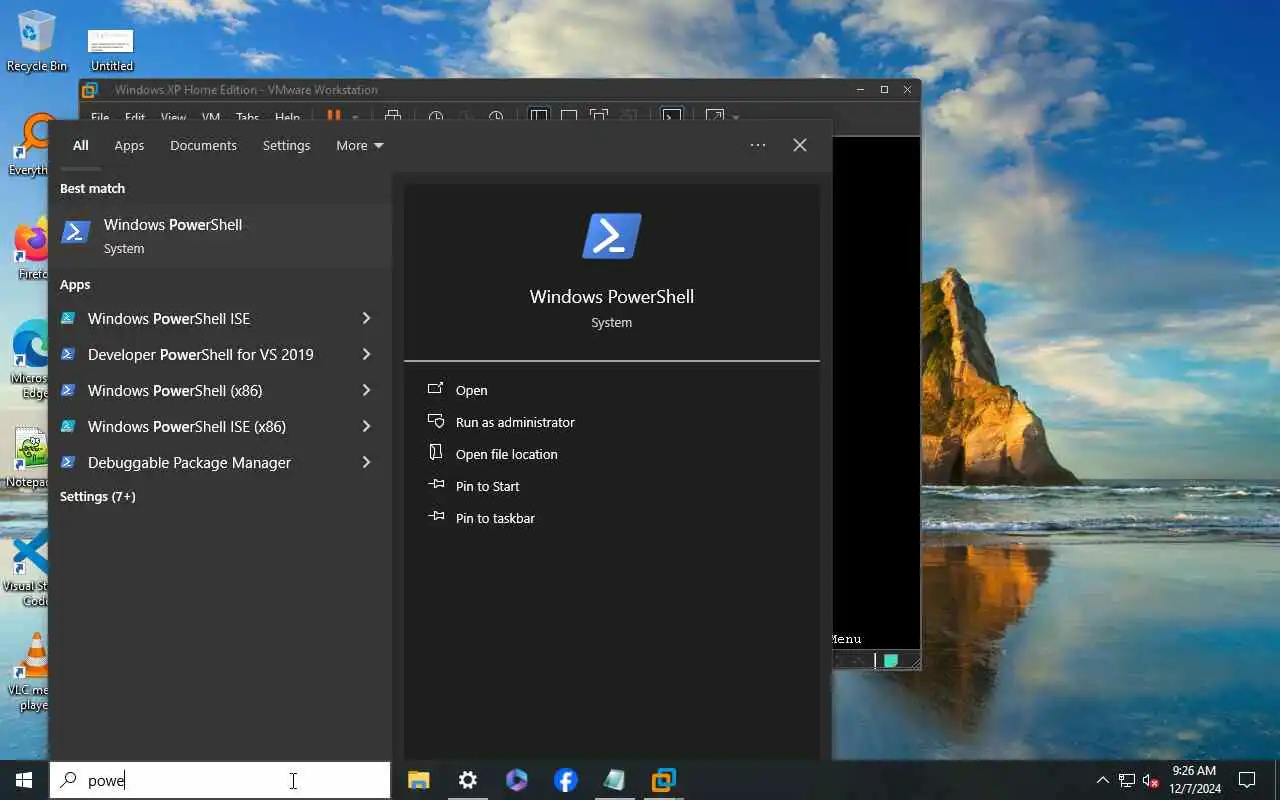
Task: Select the Windows PowerShell ISE result
Action: [203, 318]
